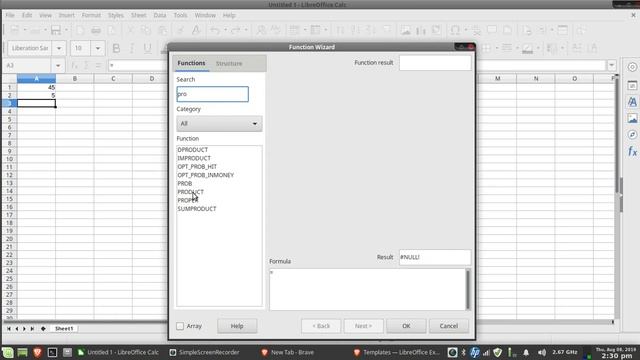Toggle Bold formatting button
This screenshot has height=360, width=640.
(x=116, y=49)
